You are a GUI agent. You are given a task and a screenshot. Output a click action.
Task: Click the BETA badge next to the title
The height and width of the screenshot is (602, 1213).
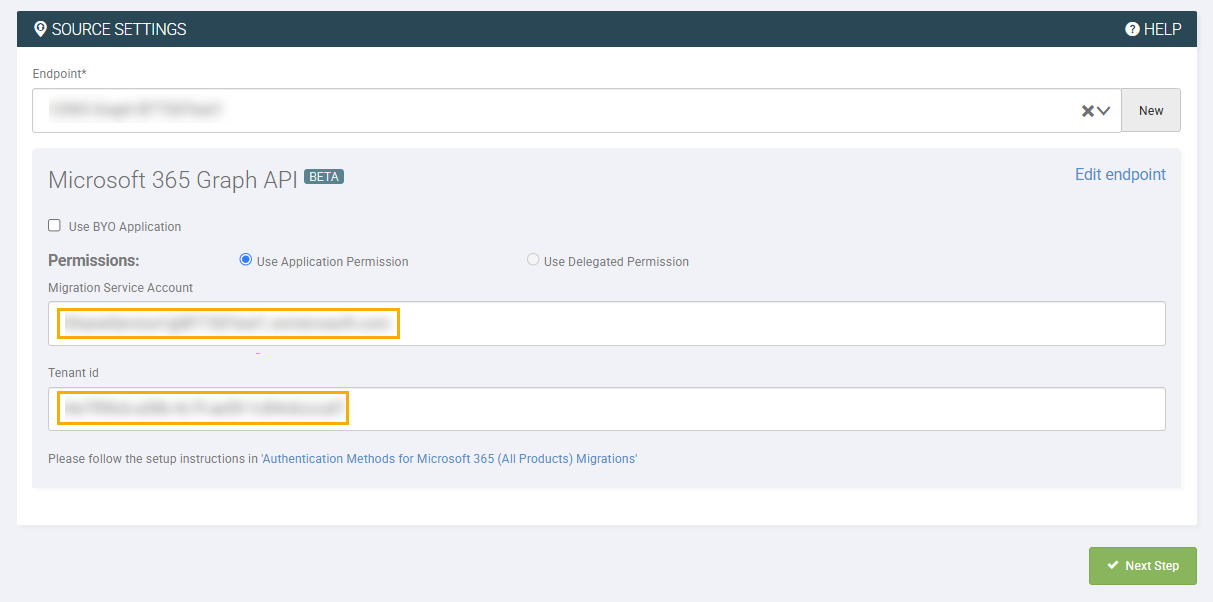tap(324, 177)
